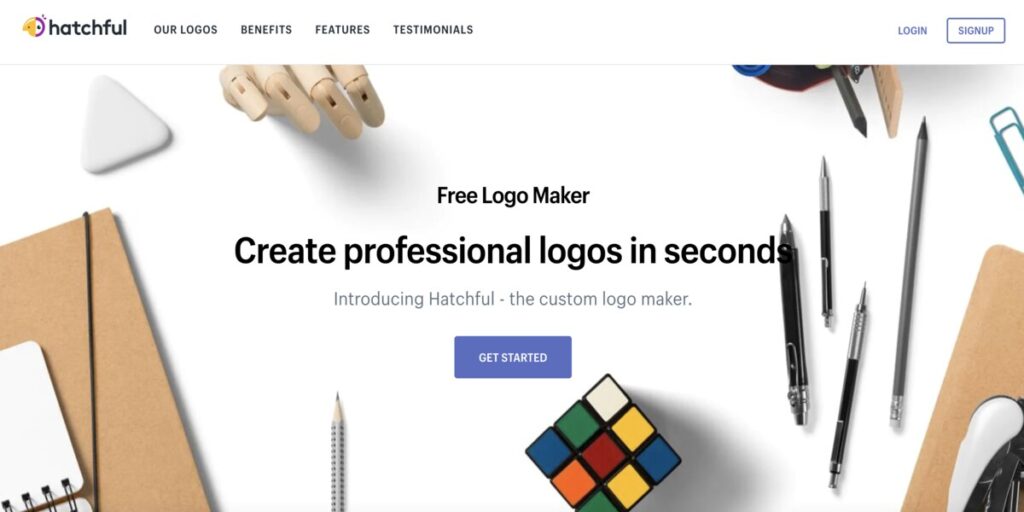Click the Introducing Hatchful subtitle text
The height and width of the screenshot is (512, 1024).
coord(513,299)
